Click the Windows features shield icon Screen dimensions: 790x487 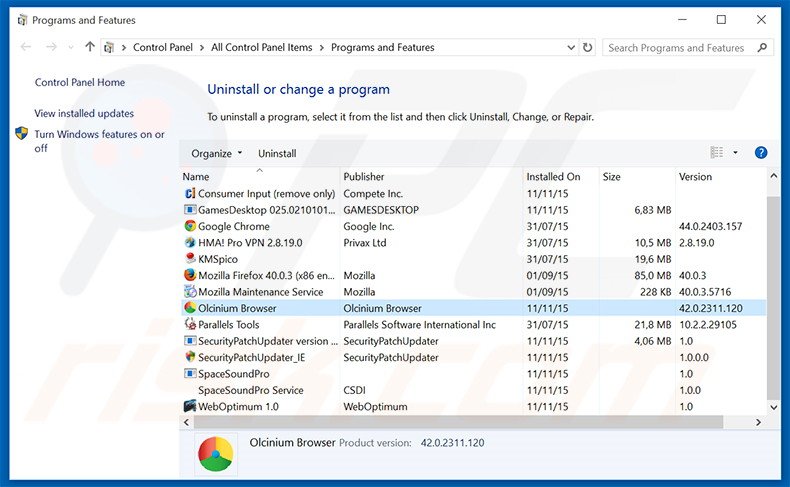tap(21, 133)
